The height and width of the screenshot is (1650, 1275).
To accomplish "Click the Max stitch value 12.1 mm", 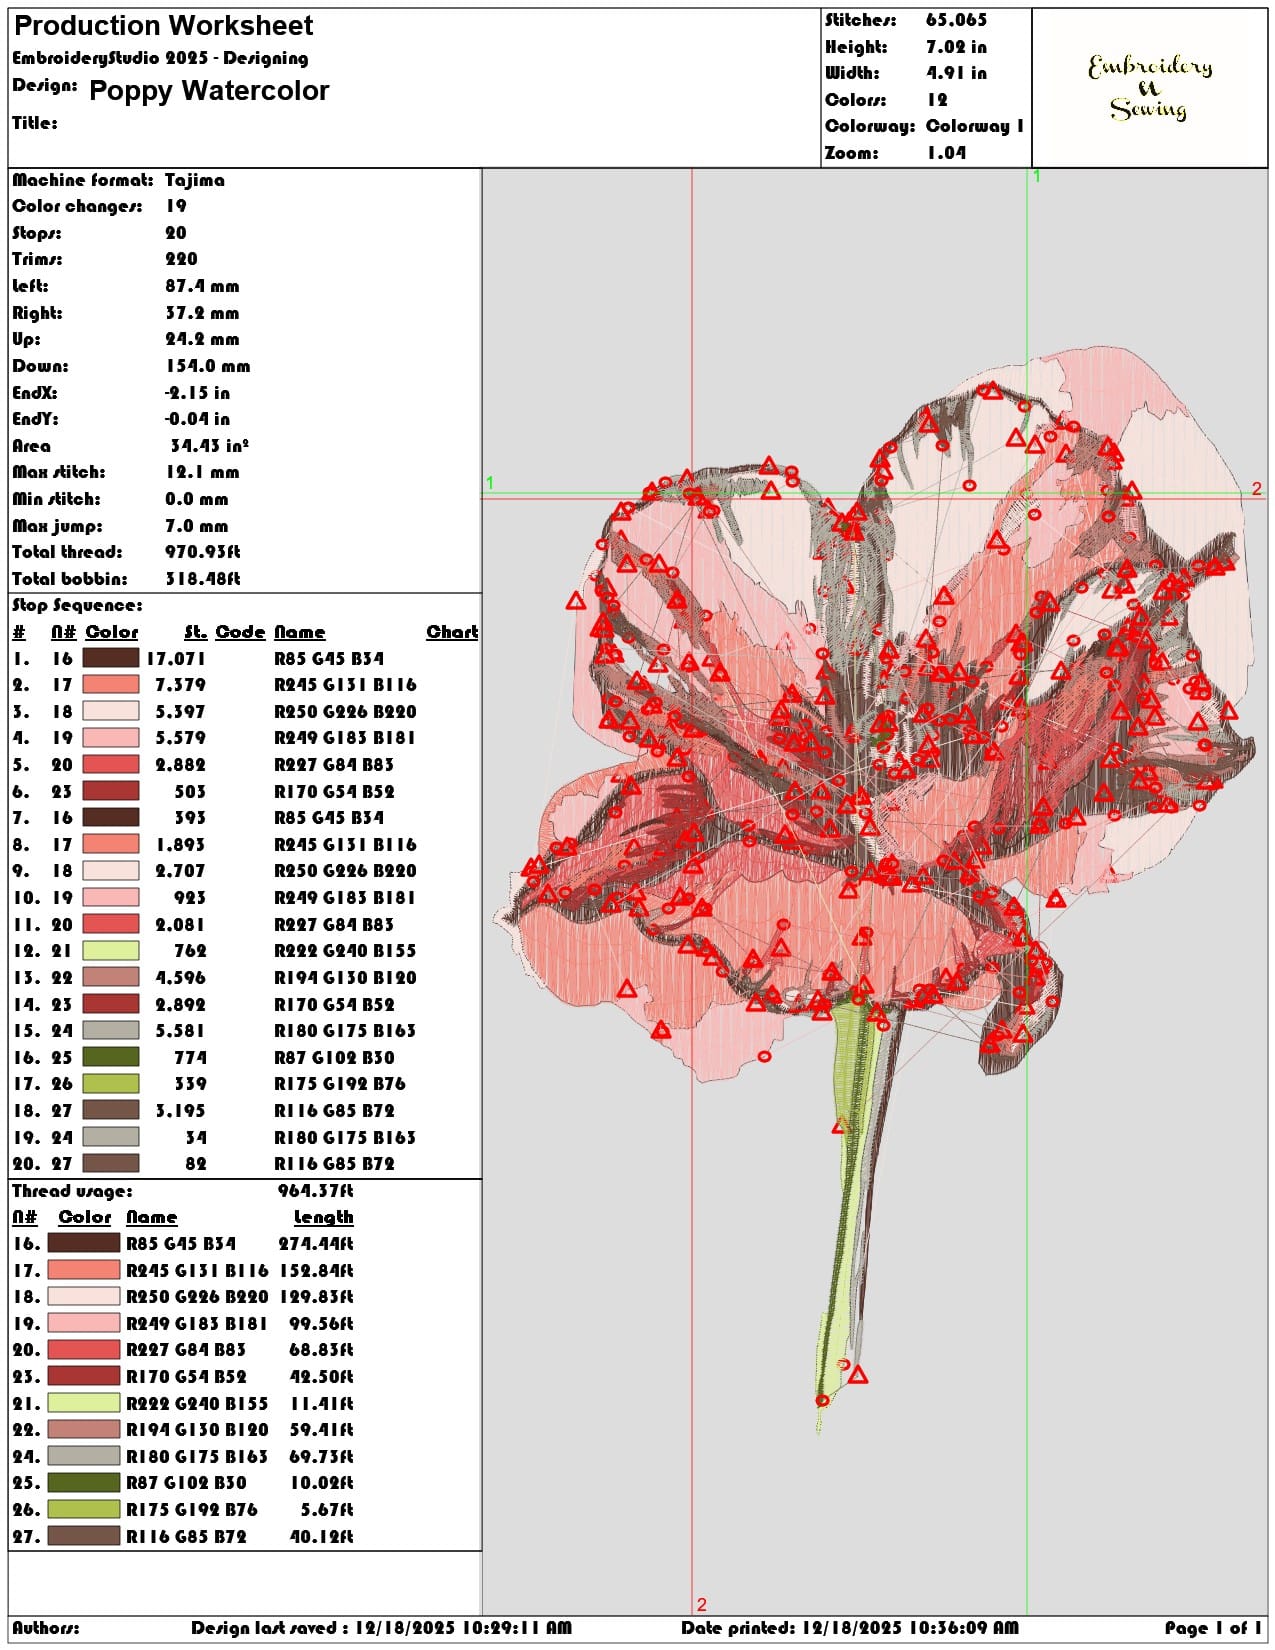I will coord(202,472).
